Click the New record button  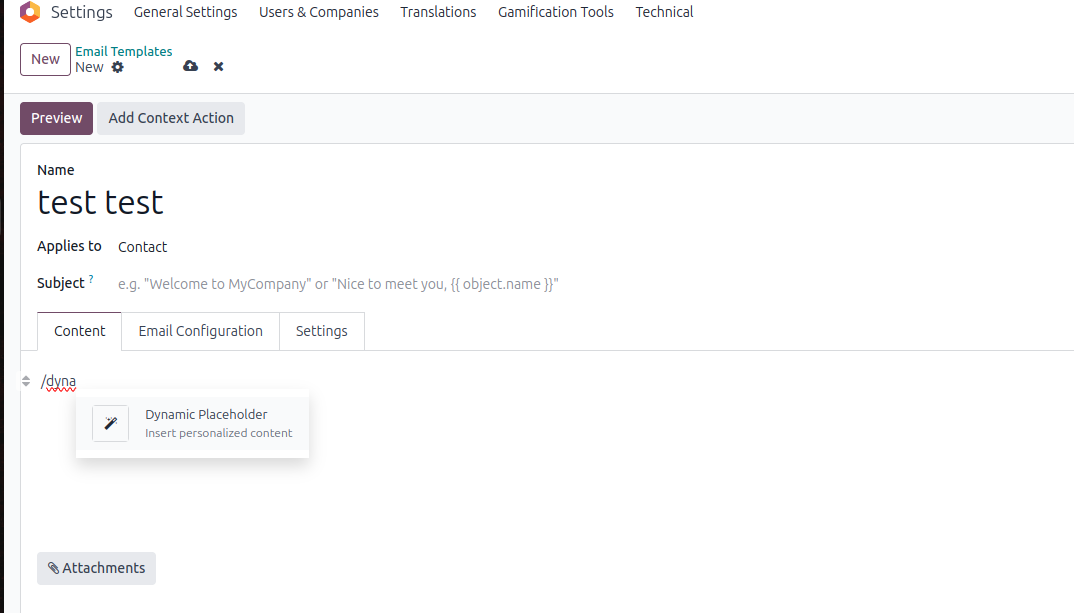(x=45, y=59)
